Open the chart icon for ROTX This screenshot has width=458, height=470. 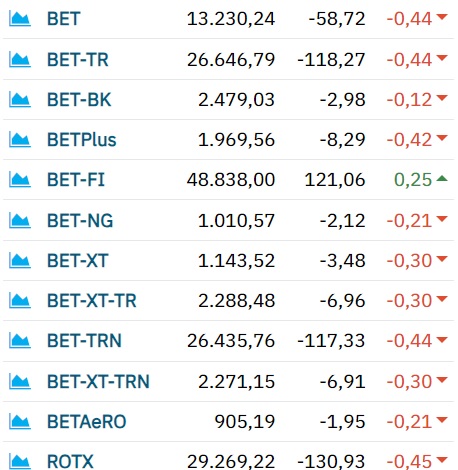click(x=20, y=462)
